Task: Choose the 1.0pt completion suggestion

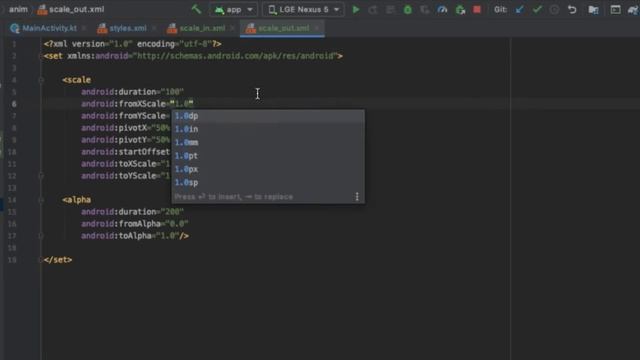Action: point(268,156)
